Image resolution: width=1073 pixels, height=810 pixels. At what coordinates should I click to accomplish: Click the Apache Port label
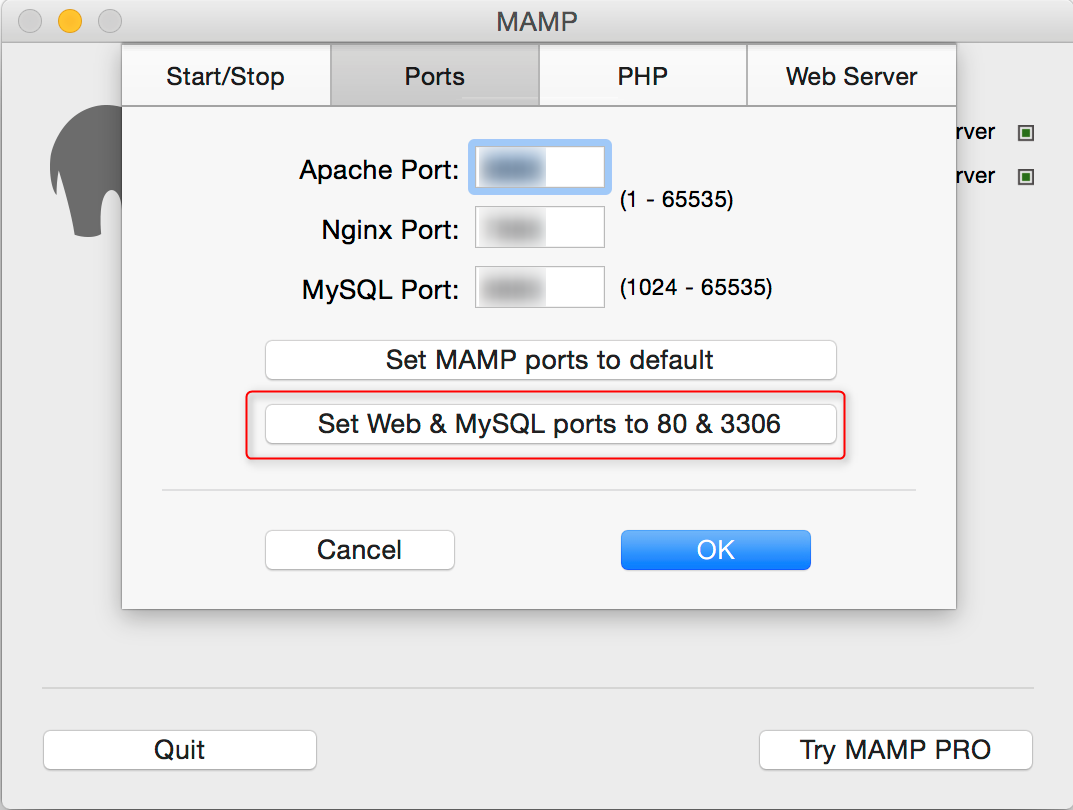(x=379, y=170)
